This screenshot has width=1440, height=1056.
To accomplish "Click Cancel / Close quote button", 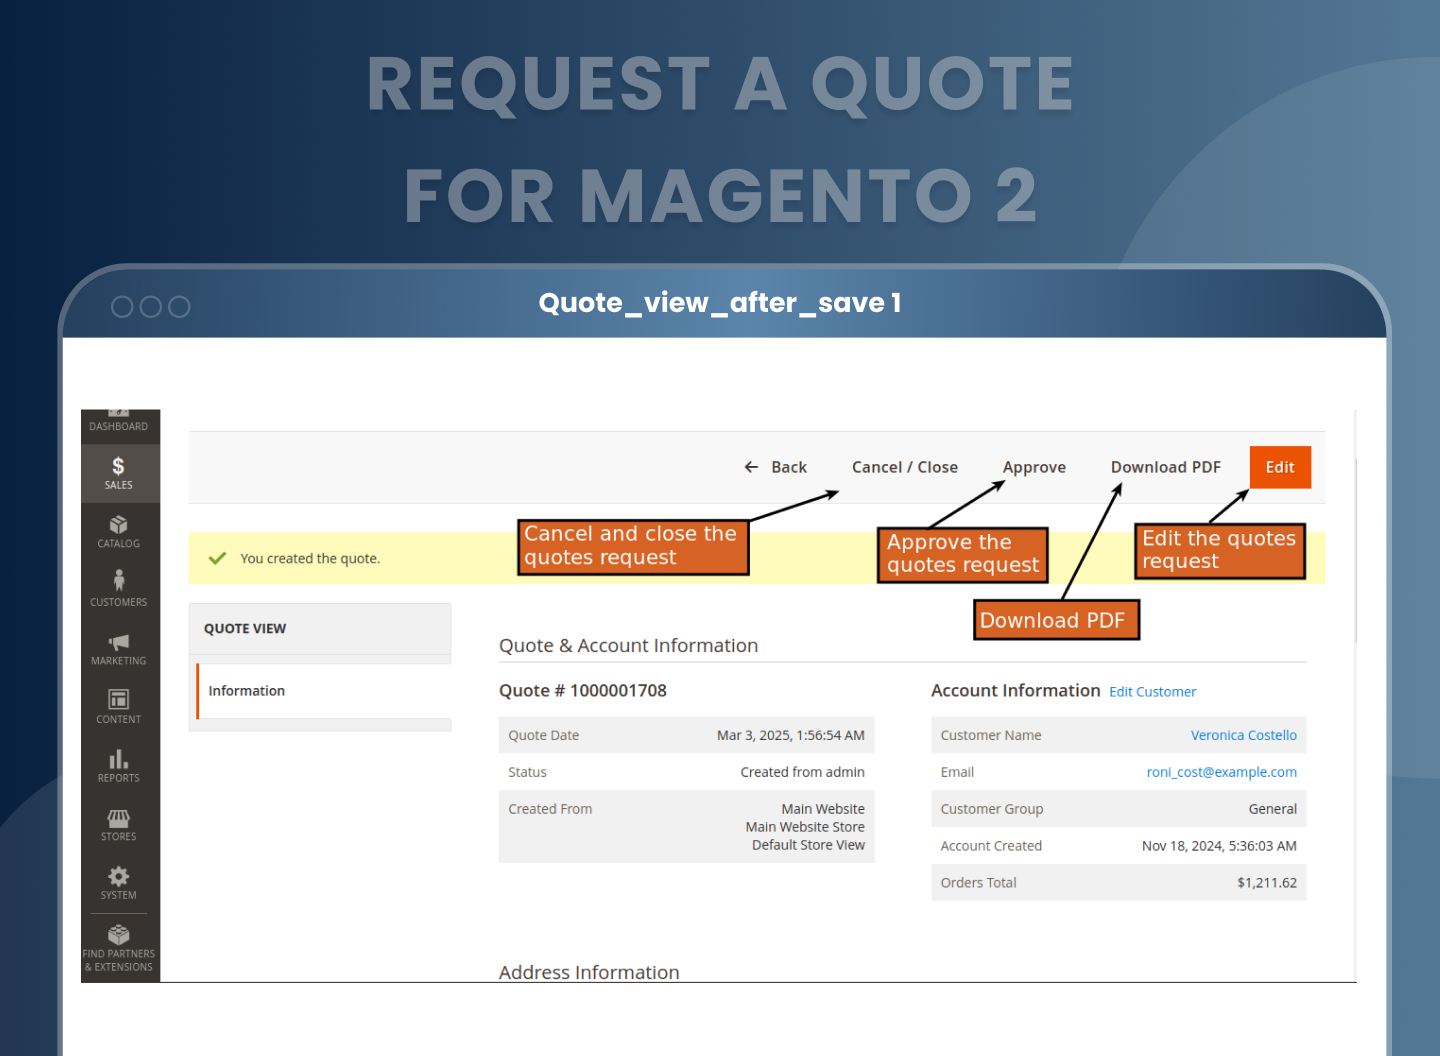I will 904,467.
